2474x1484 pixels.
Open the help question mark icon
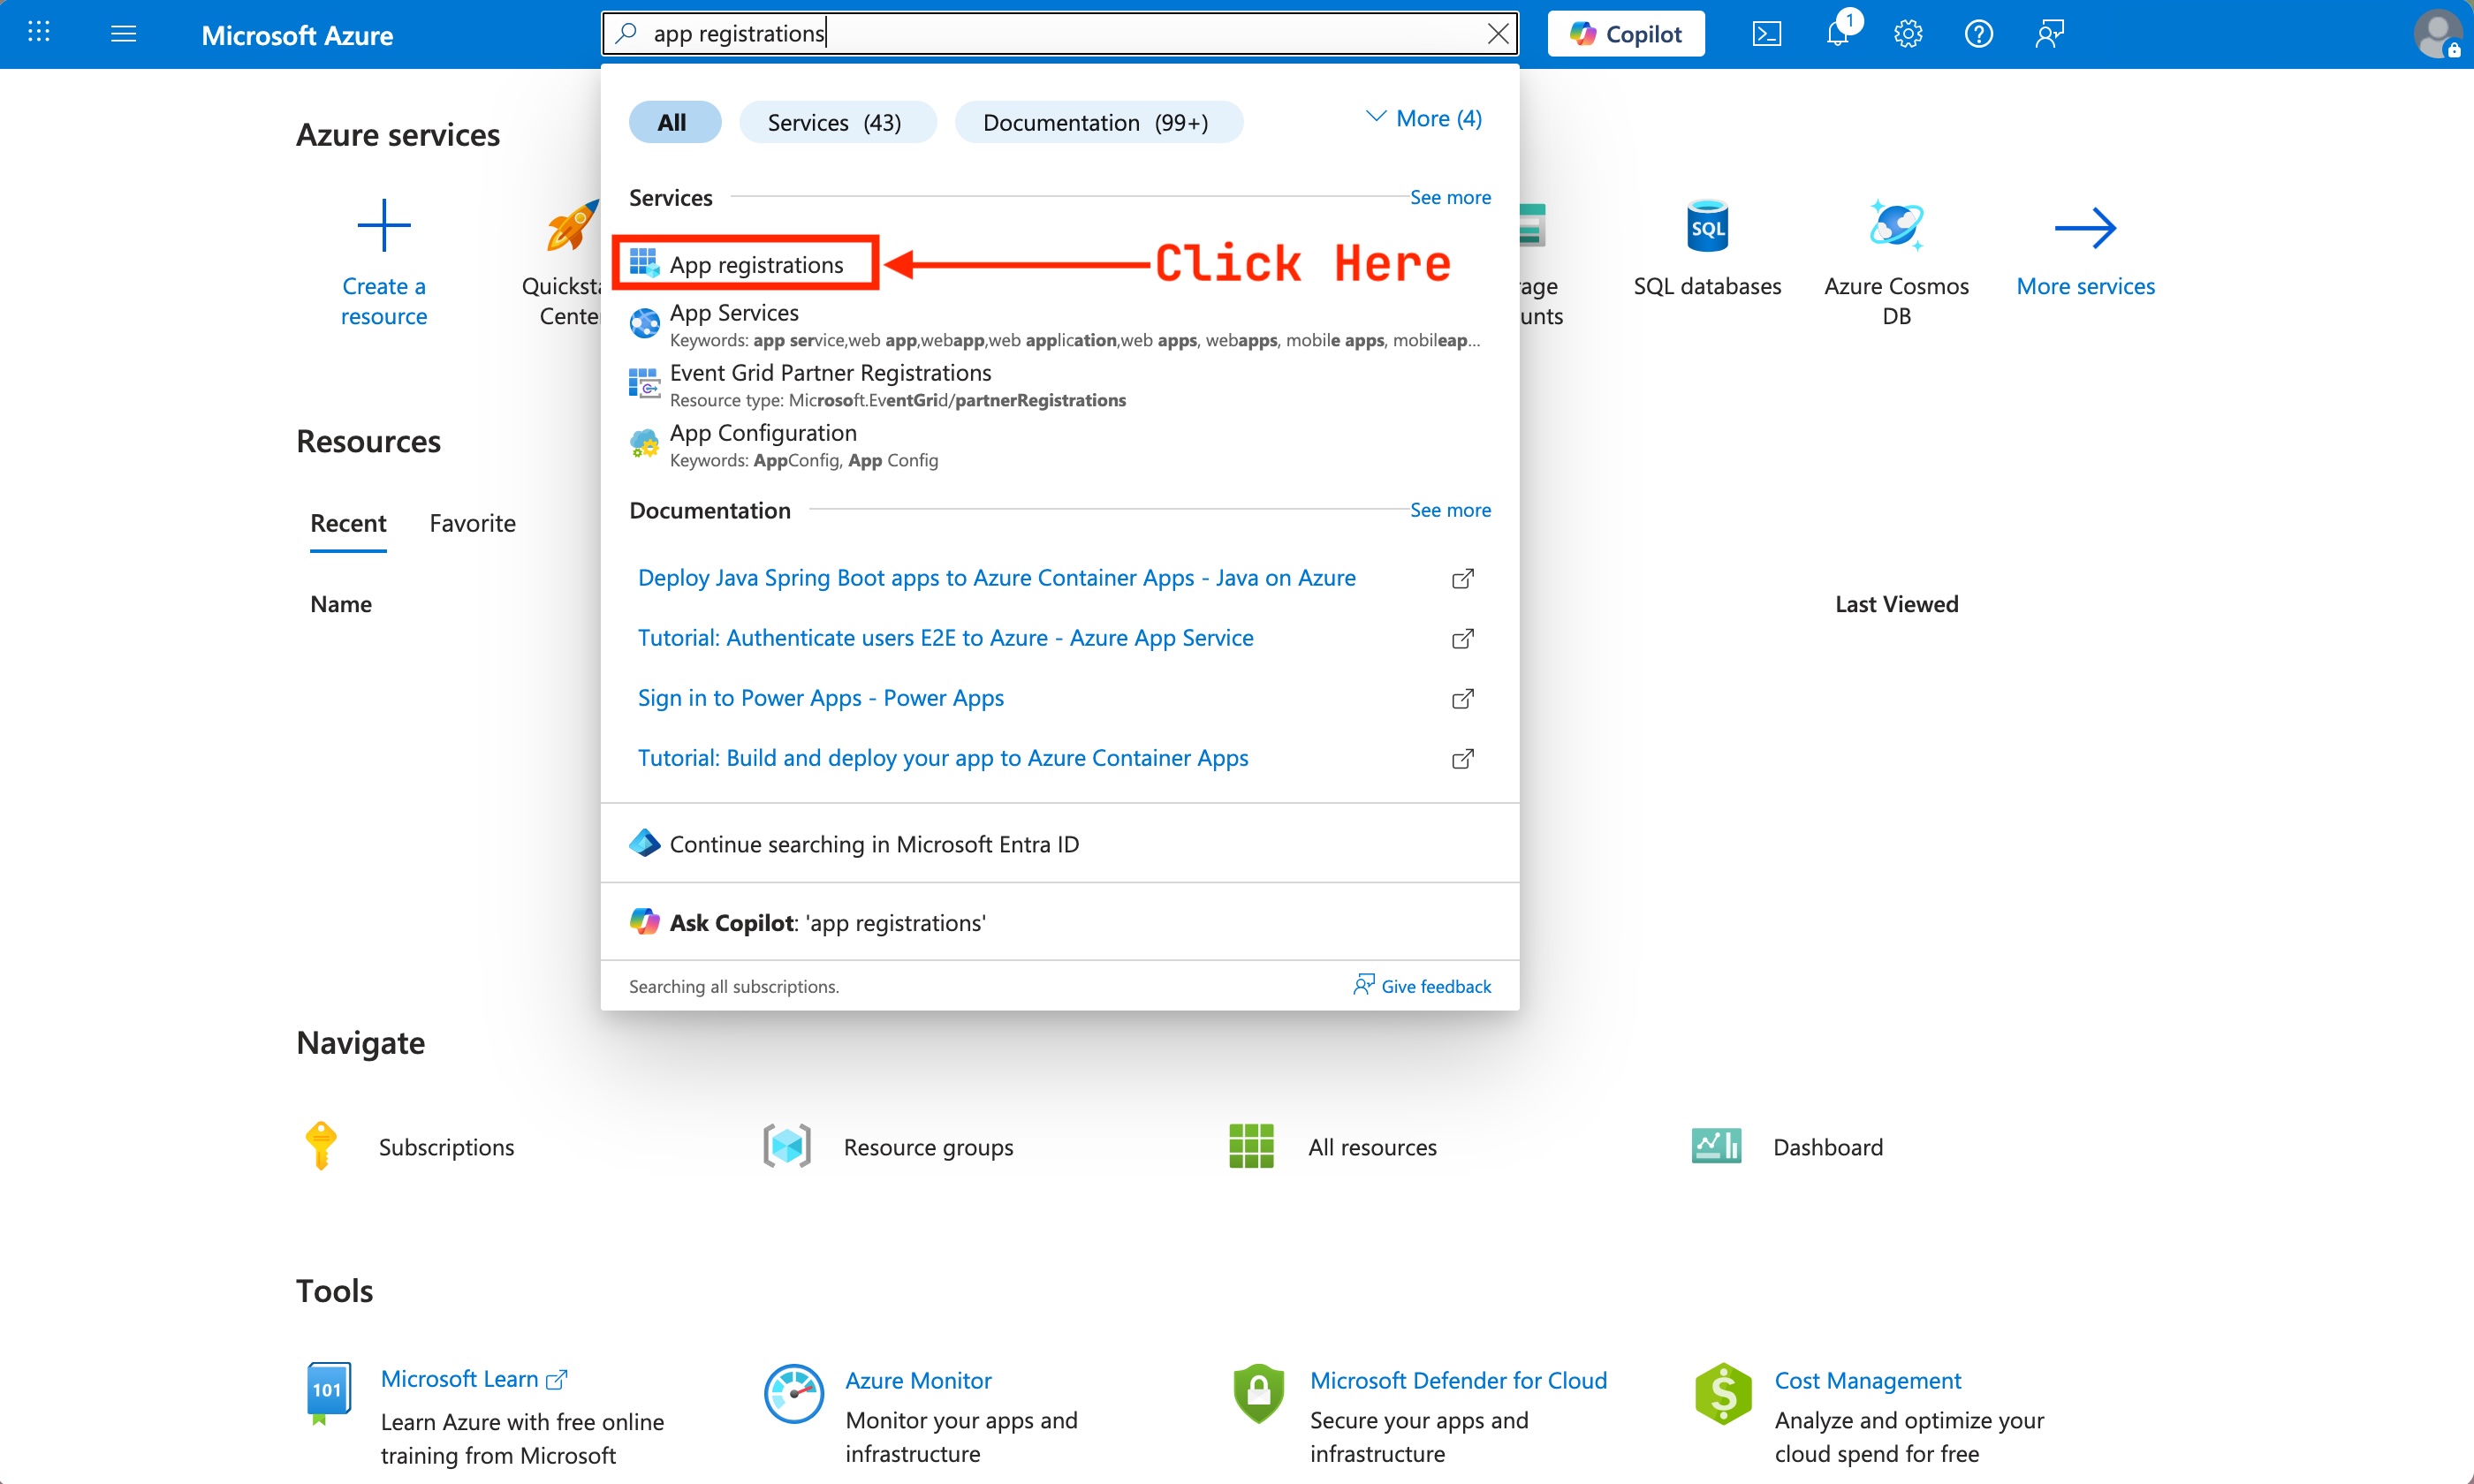tap(1978, 34)
